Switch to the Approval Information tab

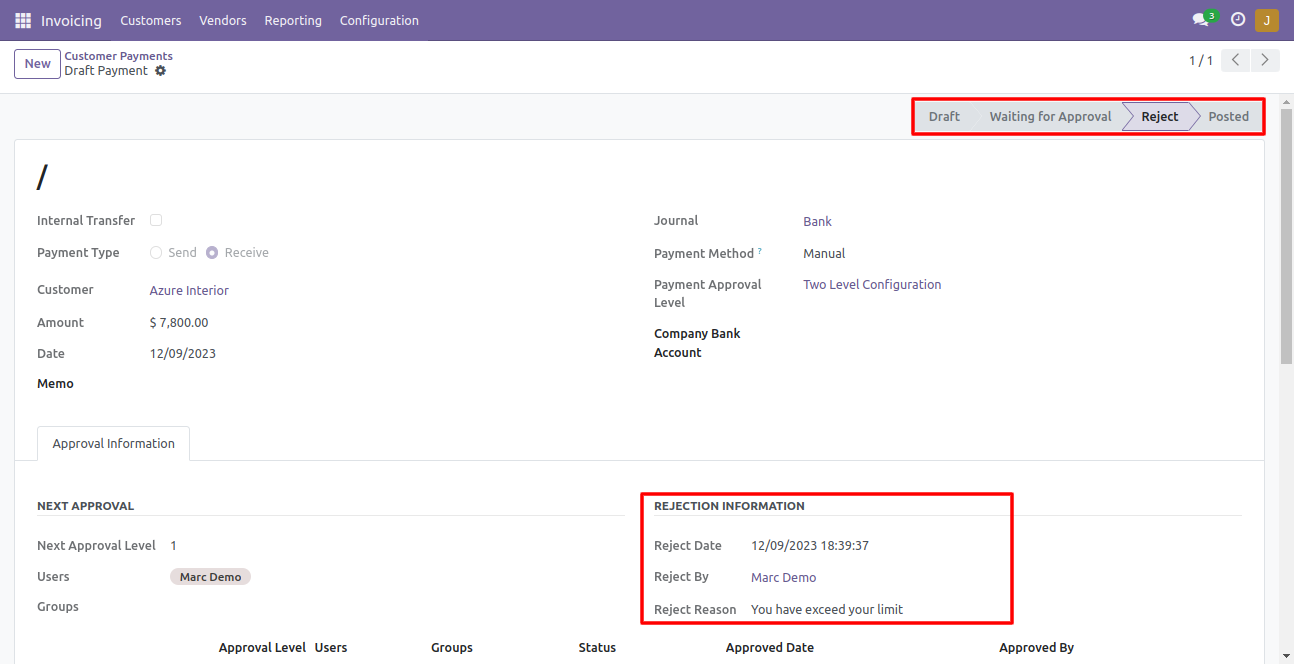click(x=113, y=443)
